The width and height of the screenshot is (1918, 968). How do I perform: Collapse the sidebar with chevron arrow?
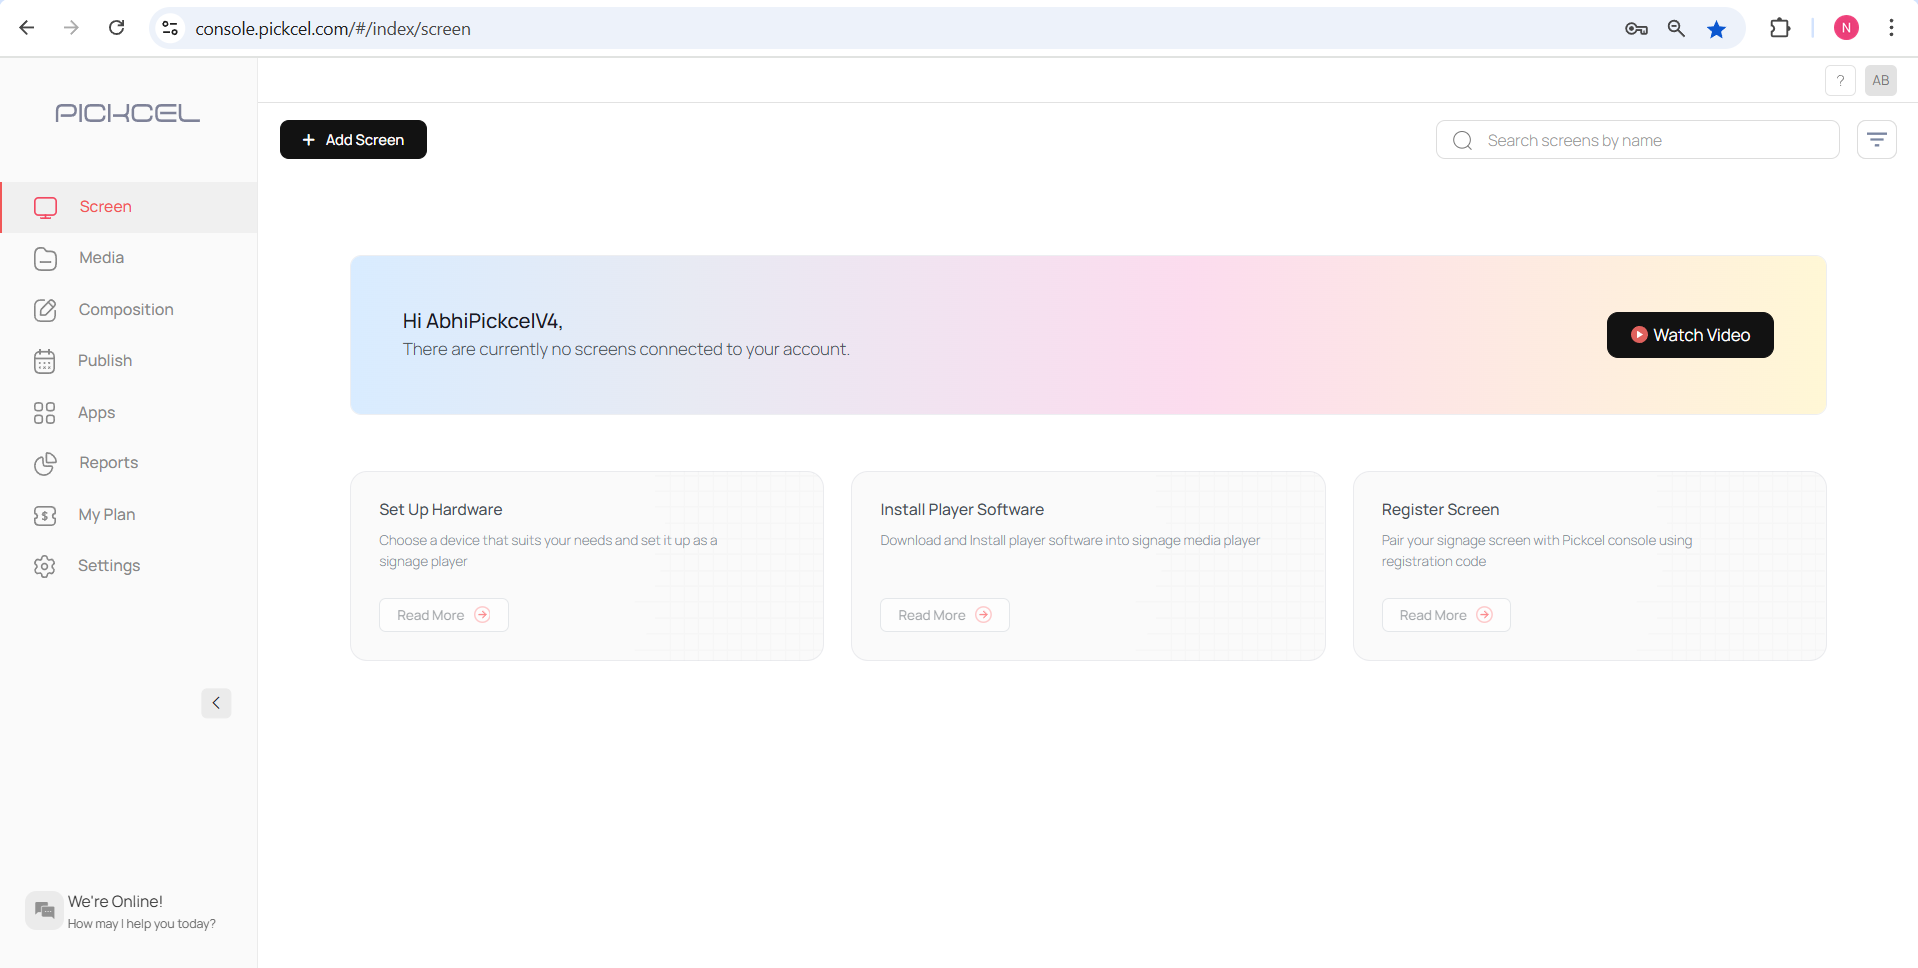(x=216, y=703)
